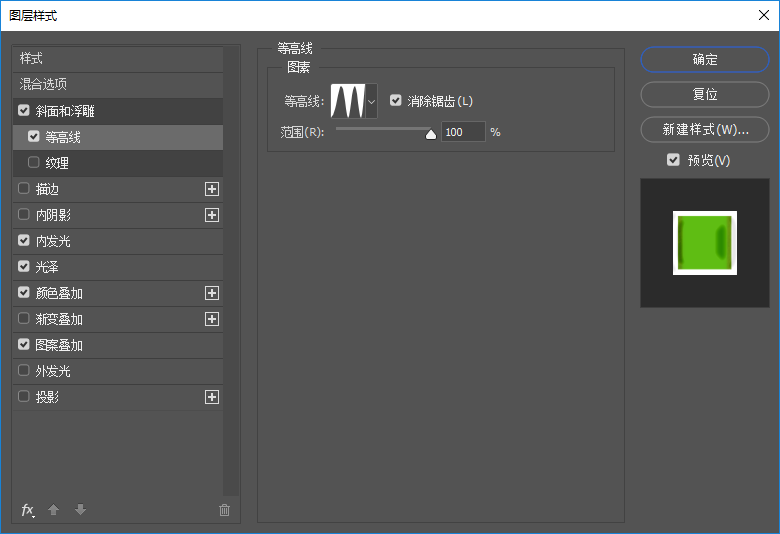Click the 复位 button

point(705,95)
